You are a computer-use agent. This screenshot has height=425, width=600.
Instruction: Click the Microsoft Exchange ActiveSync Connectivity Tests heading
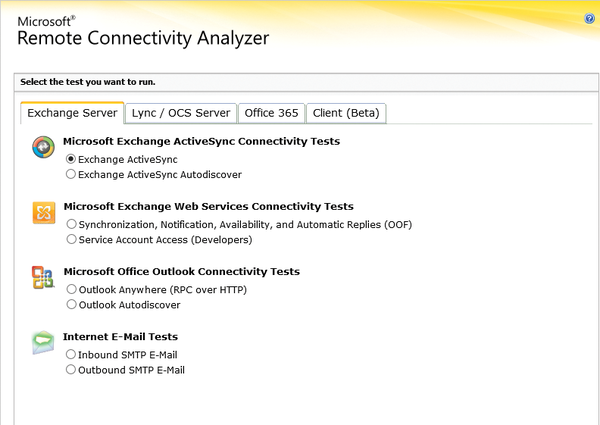click(201, 141)
